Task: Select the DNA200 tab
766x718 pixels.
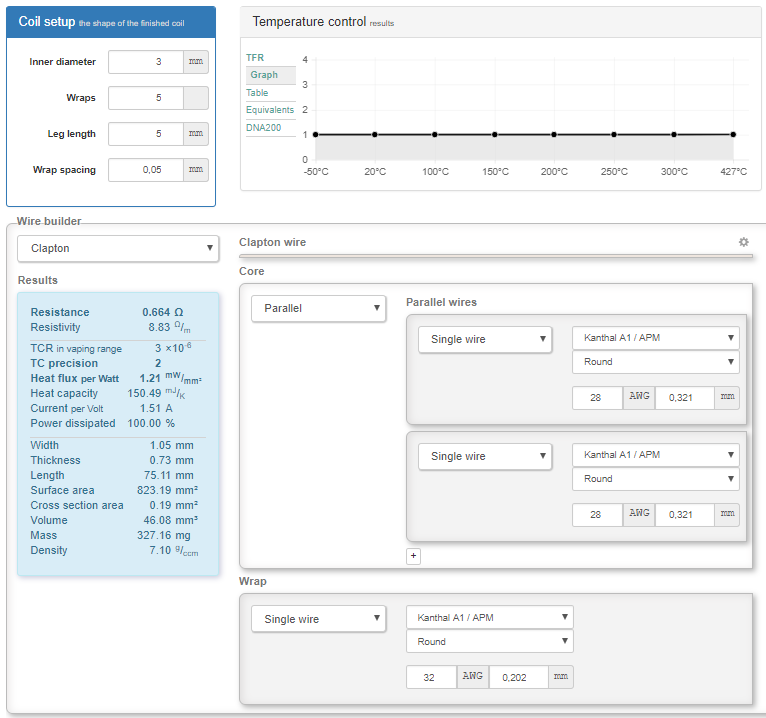Action: [263, 127]
